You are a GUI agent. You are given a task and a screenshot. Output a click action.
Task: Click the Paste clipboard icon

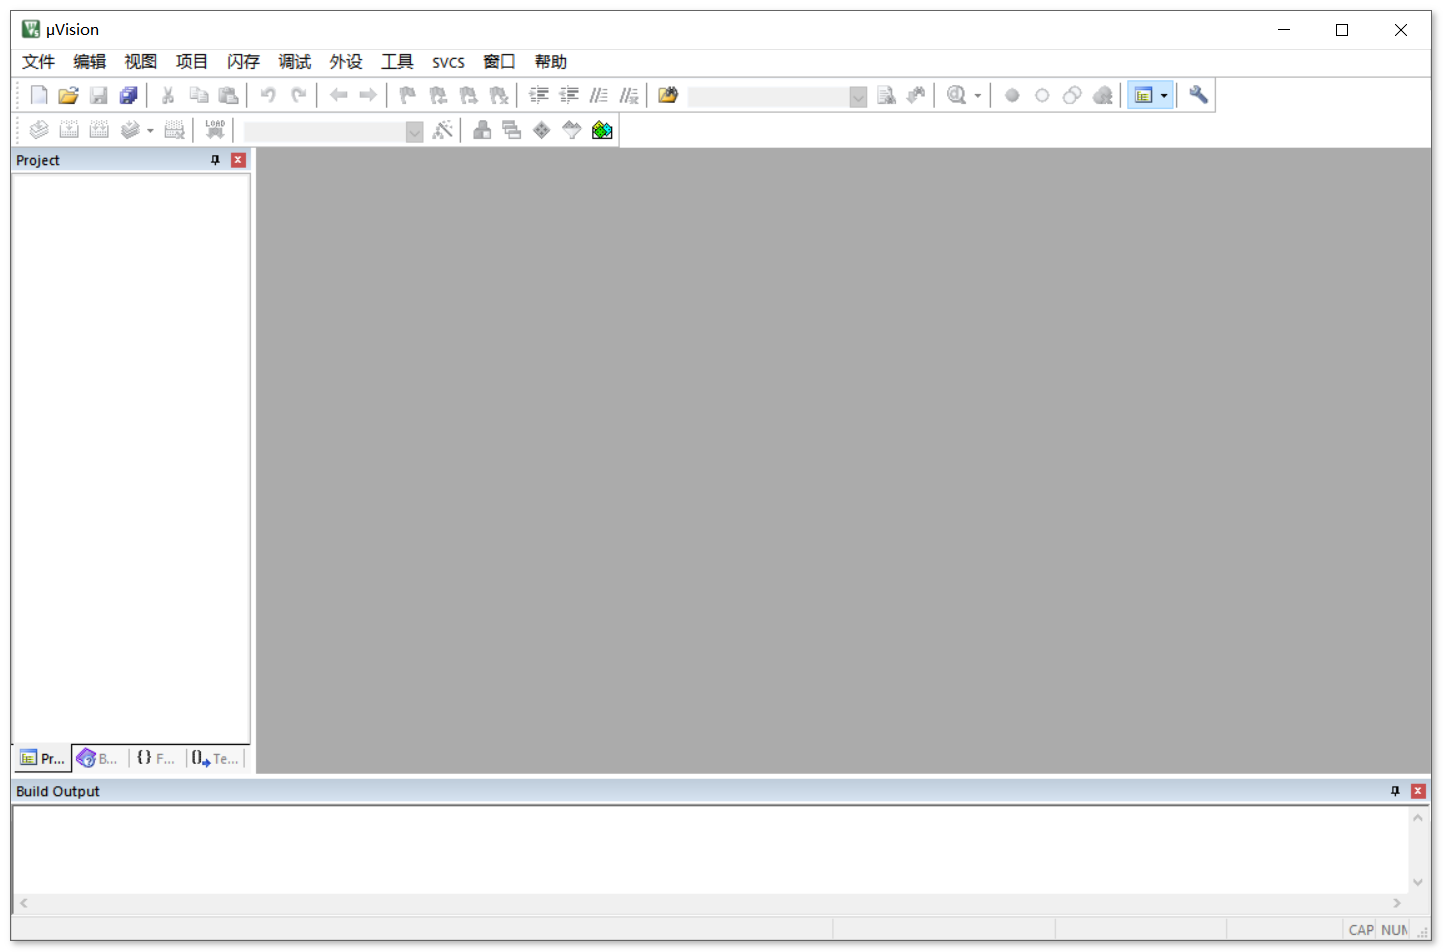pos(228,95)
